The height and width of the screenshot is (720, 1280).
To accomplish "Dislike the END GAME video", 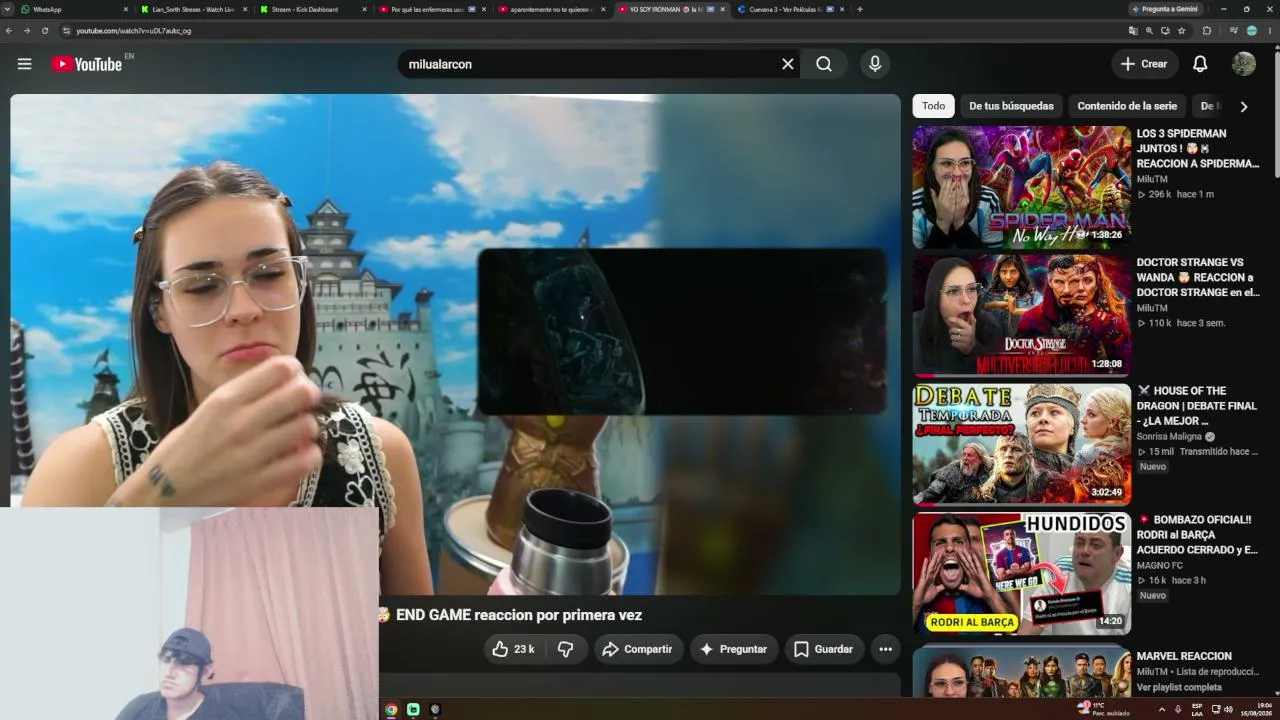I will (x=566, y=649).
